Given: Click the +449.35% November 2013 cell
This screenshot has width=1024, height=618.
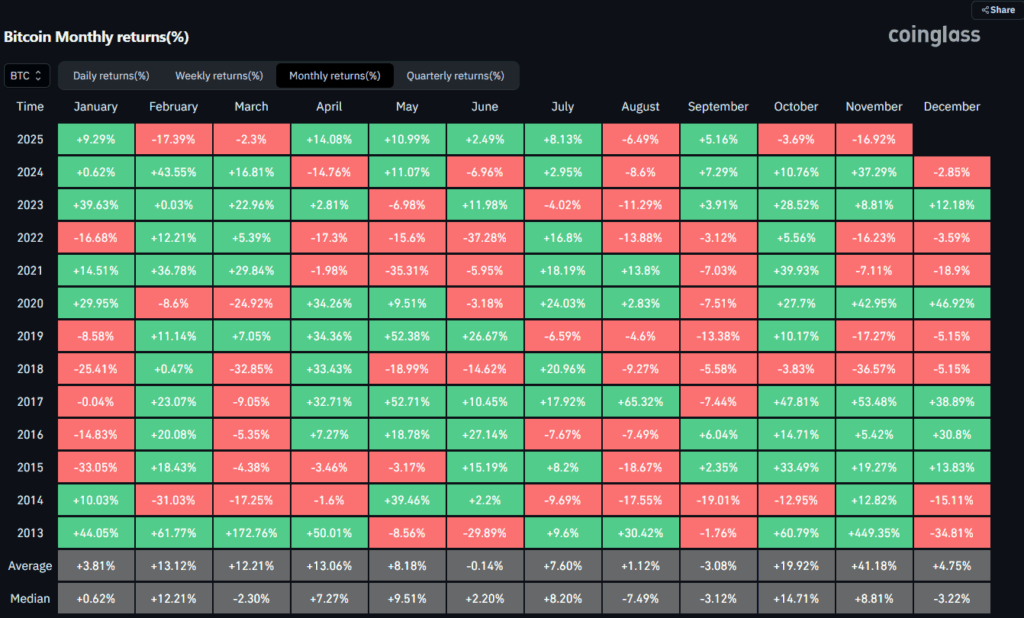Looking at the screenshot, I should [x=874, y=534].
